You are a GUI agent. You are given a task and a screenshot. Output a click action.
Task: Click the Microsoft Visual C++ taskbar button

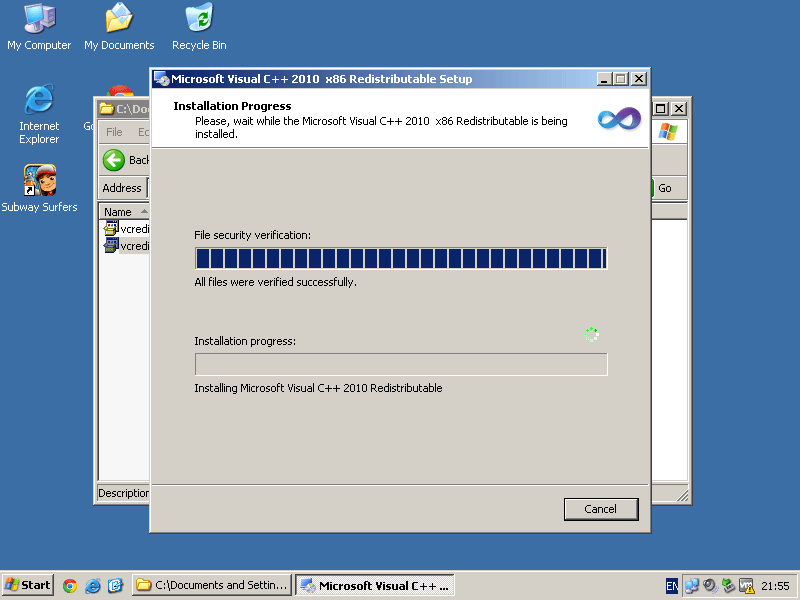[375, 585]
